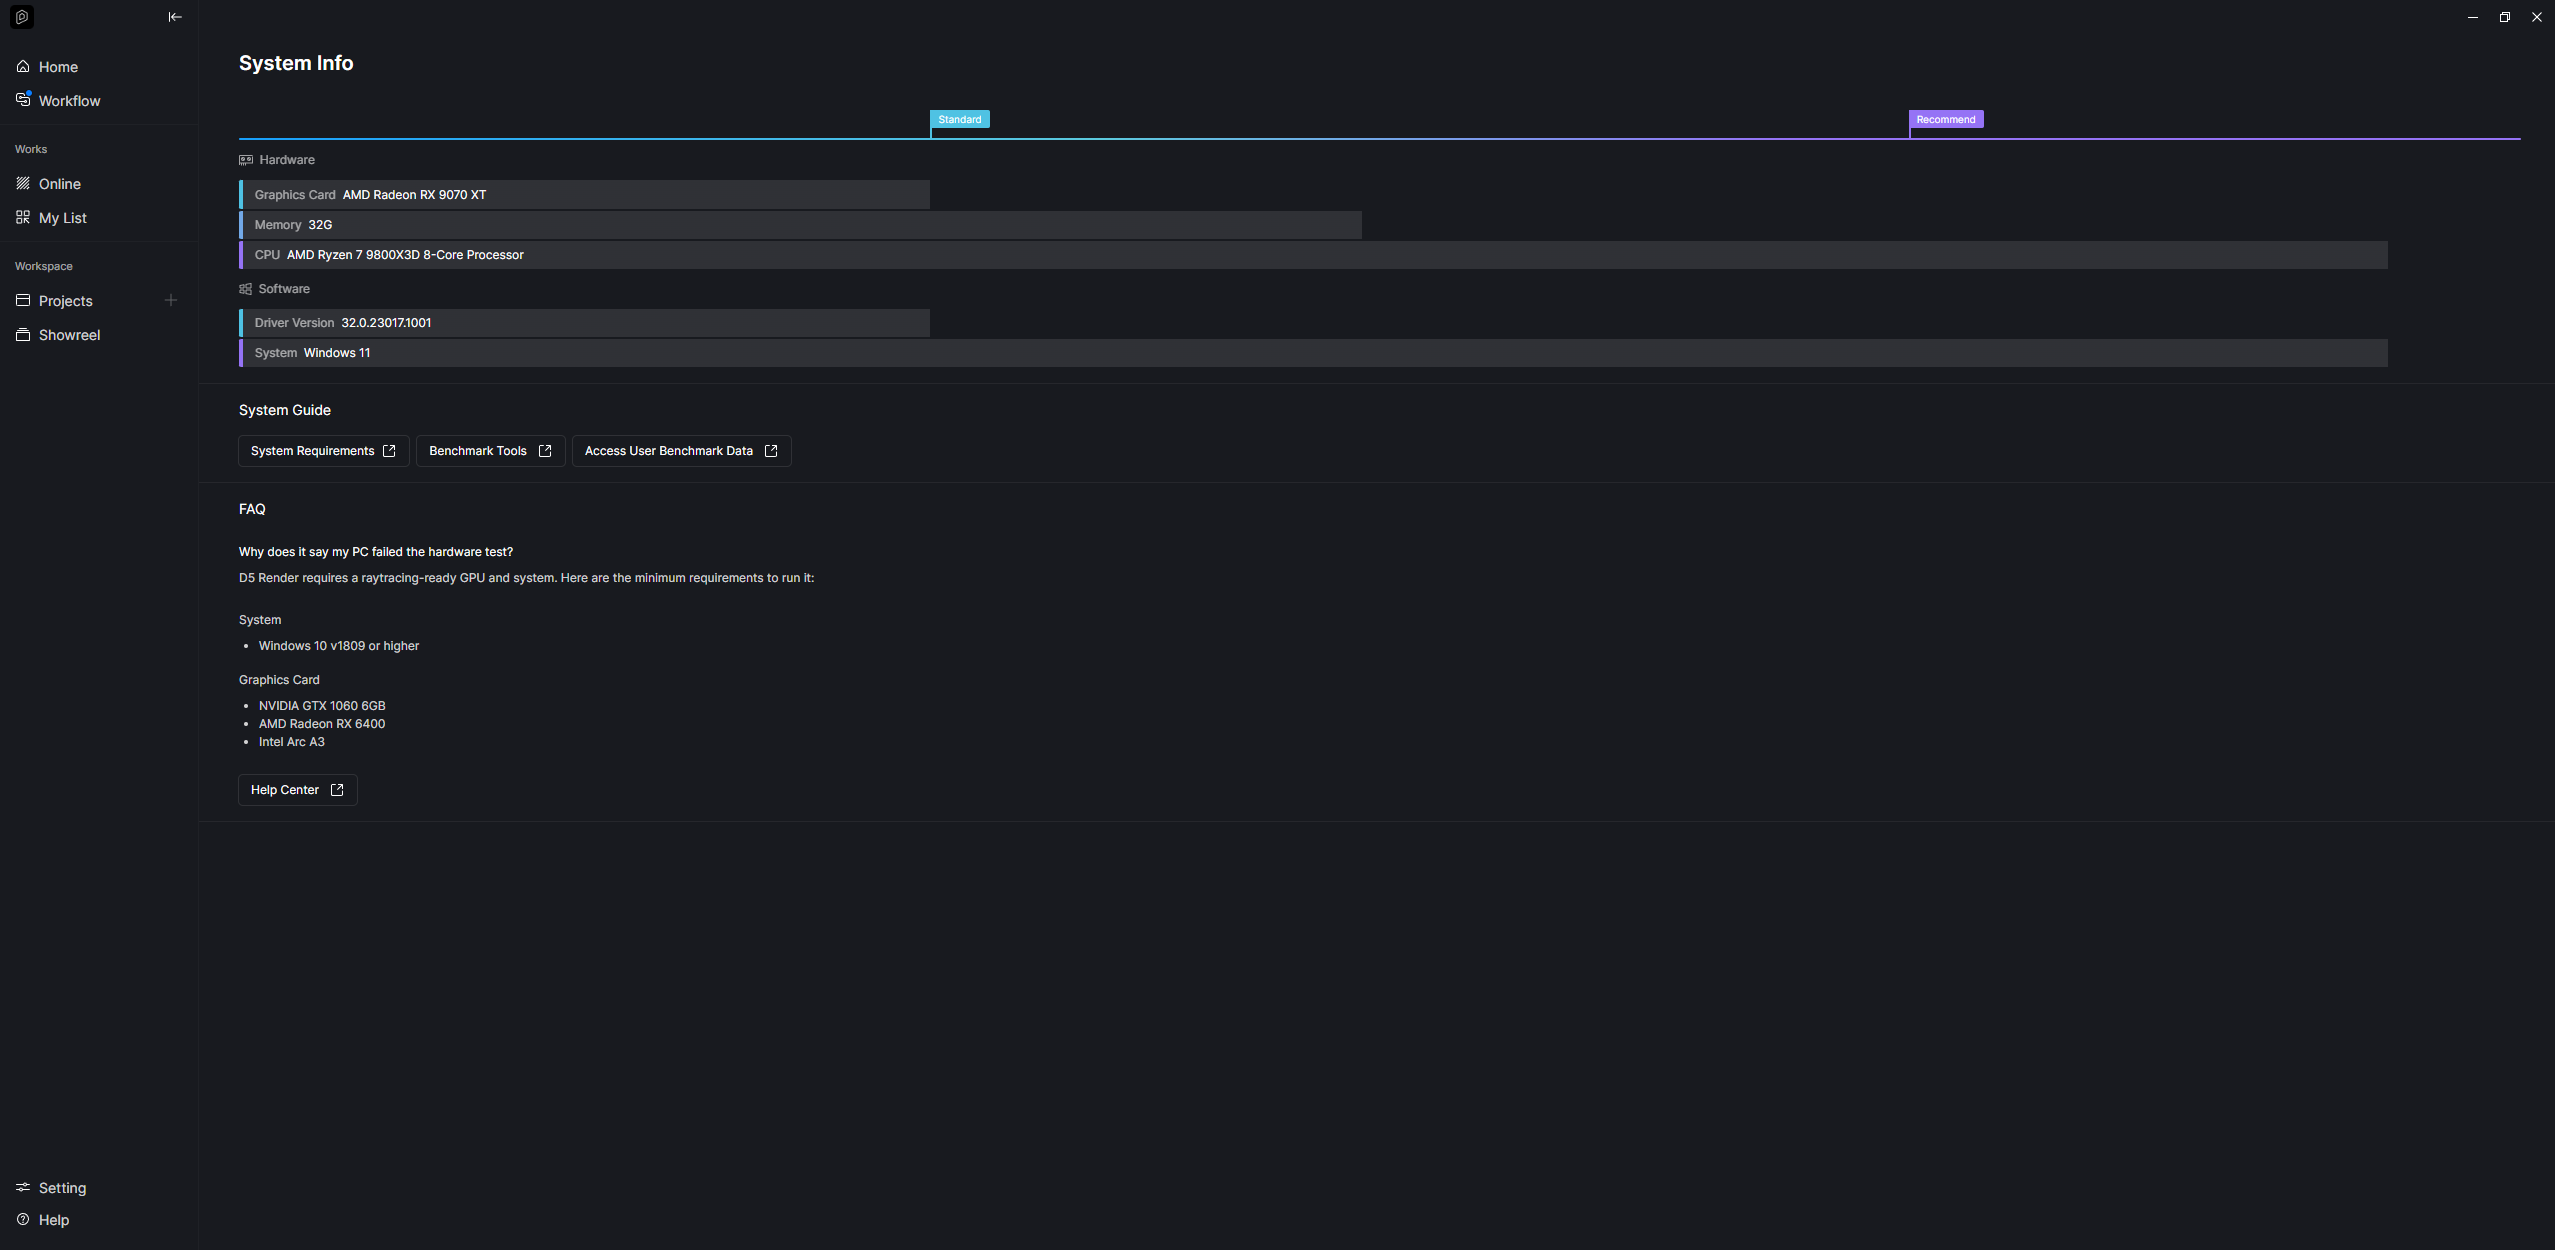Open My List in sidebar
Image resolution: width=2555 pixels, height=1250 pixels.
[62, 218]
